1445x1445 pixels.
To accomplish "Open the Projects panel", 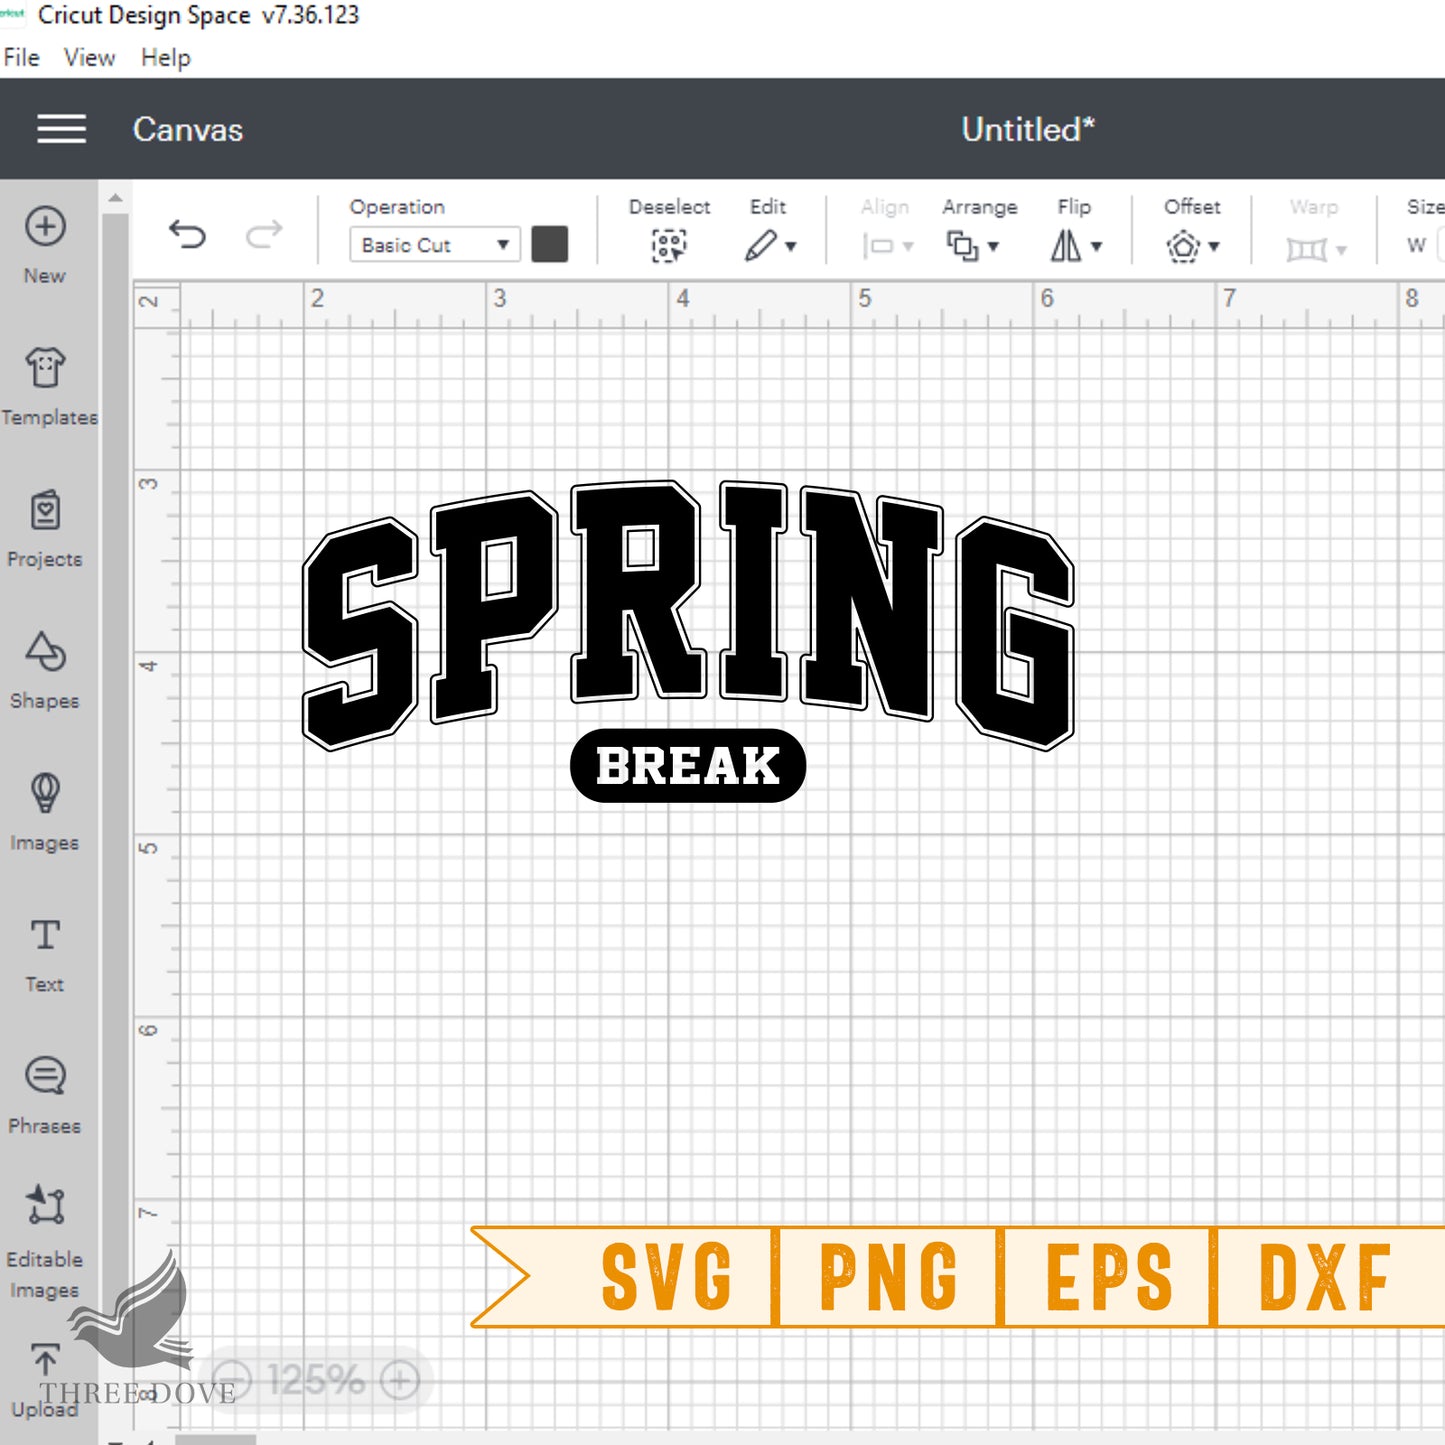I will pyautogui.click(x=45, y=510).
